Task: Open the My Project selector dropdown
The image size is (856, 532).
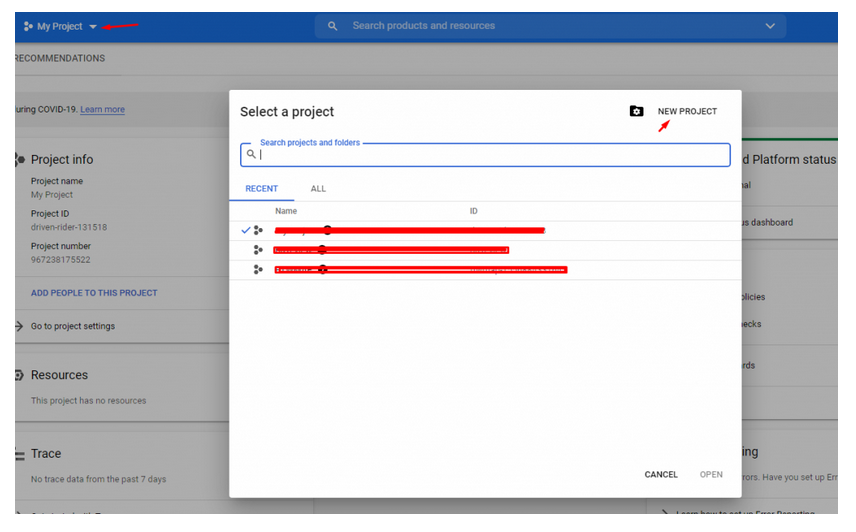Action: pyautogui.click(x=60, y=26)
